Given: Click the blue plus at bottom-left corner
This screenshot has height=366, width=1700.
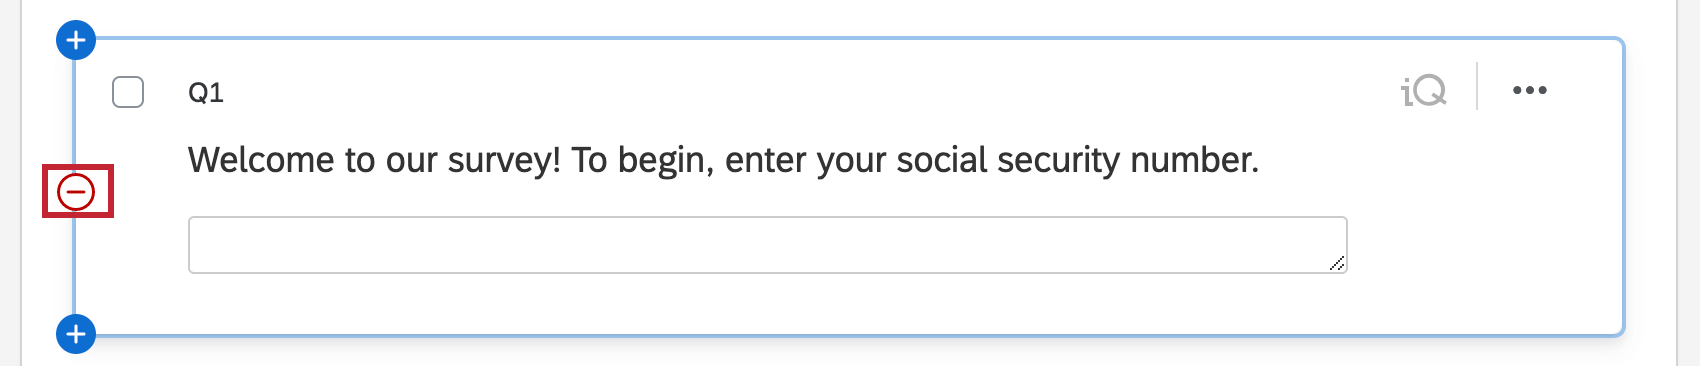Looking at the screenshot, I should [x=76, y=334].
